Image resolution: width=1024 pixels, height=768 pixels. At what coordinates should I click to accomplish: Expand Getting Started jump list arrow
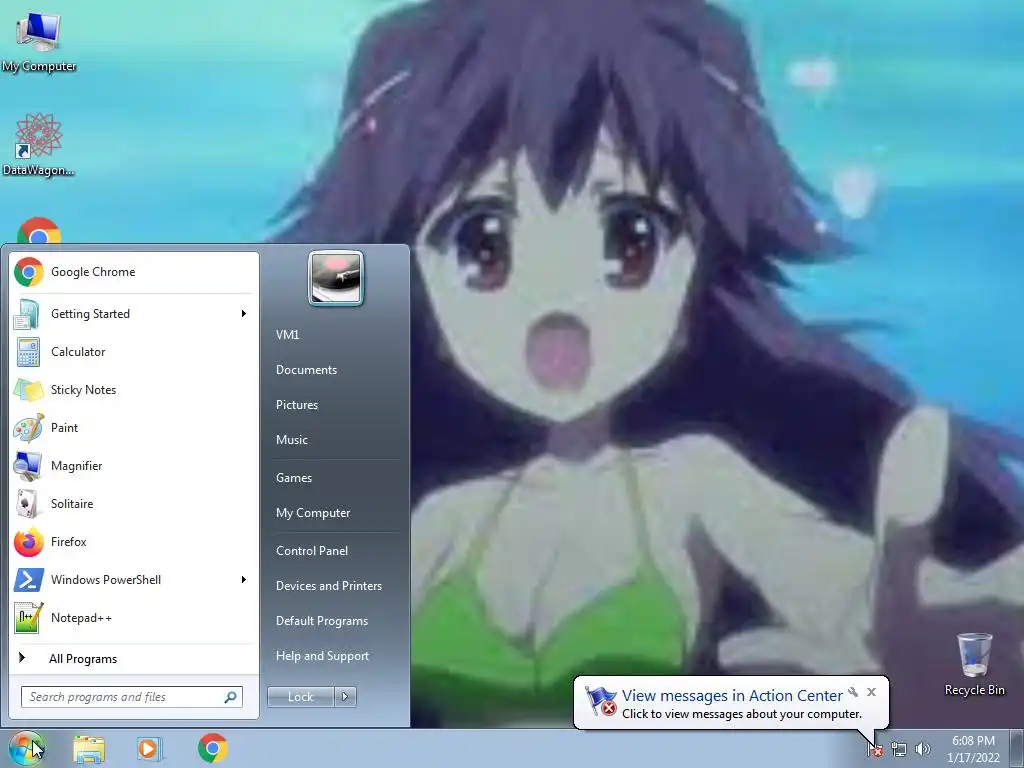point(244,314)
